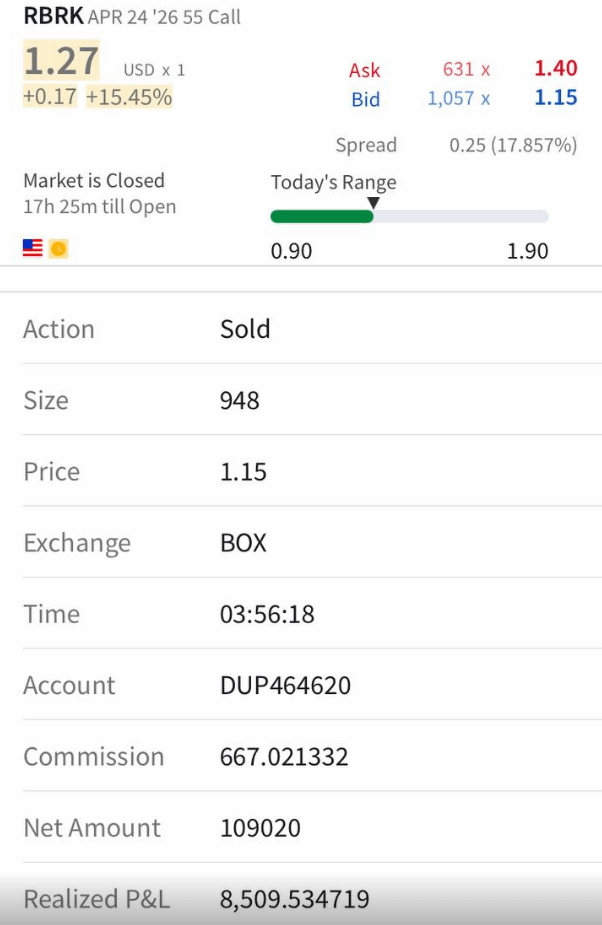Viewport: 602px width, 925px height.
Task: Select the blue bid price 1.15
Action: [556, 98]
